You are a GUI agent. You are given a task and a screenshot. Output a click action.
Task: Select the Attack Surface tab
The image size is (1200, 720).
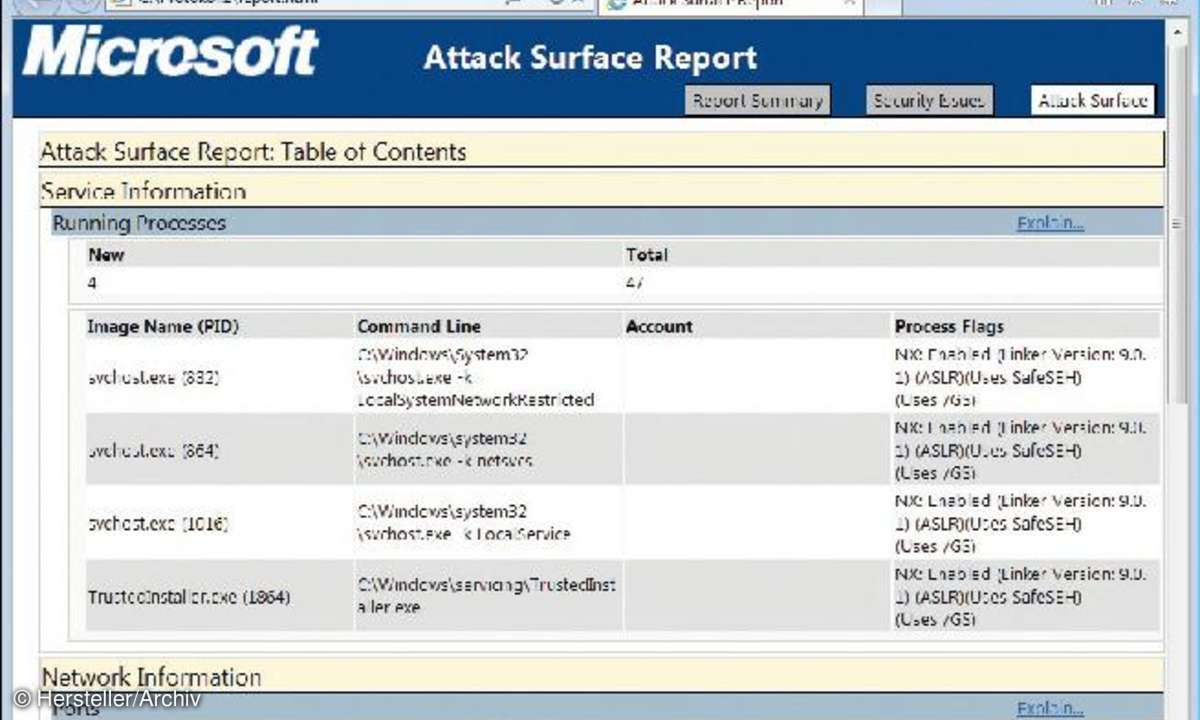1092,100
